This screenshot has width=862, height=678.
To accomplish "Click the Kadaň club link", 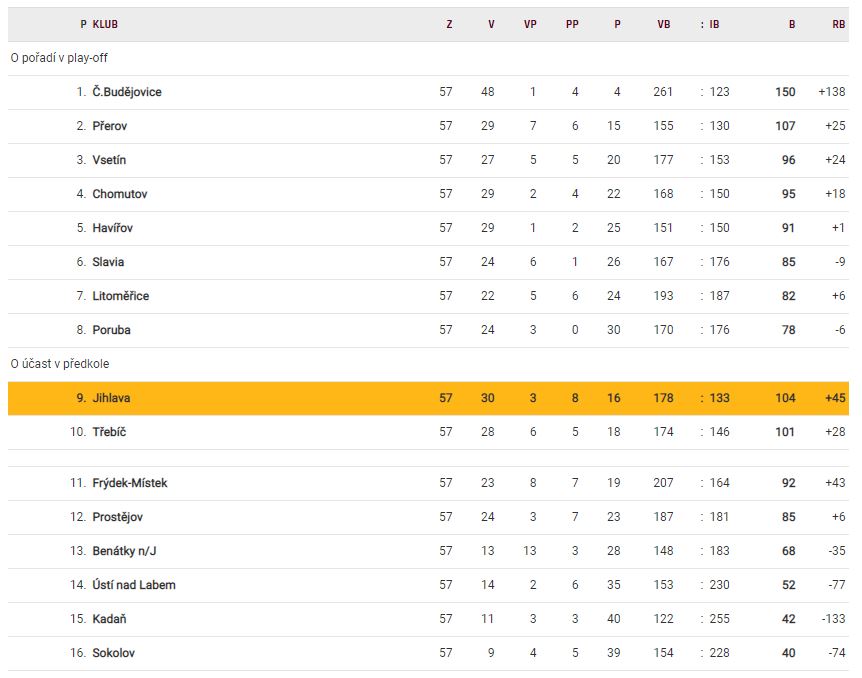I will point(110,619).
